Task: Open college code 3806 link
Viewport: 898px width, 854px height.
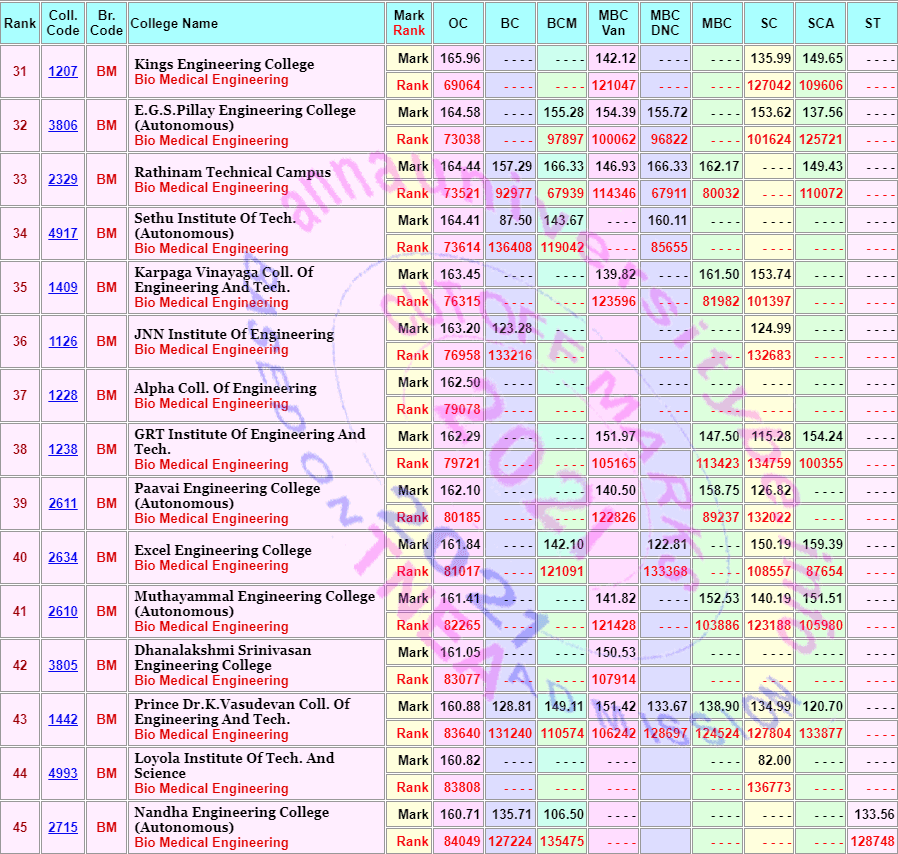Action: tap(63, 125)
